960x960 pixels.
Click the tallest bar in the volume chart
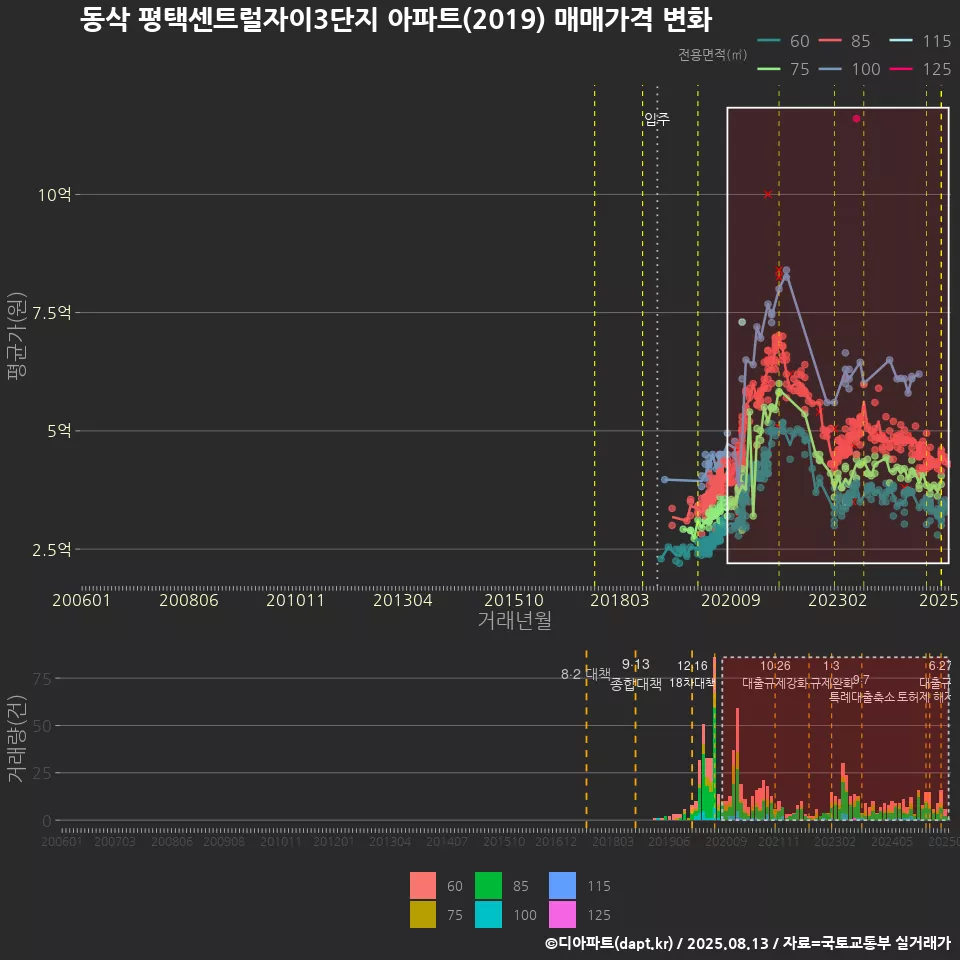(714, 738)
